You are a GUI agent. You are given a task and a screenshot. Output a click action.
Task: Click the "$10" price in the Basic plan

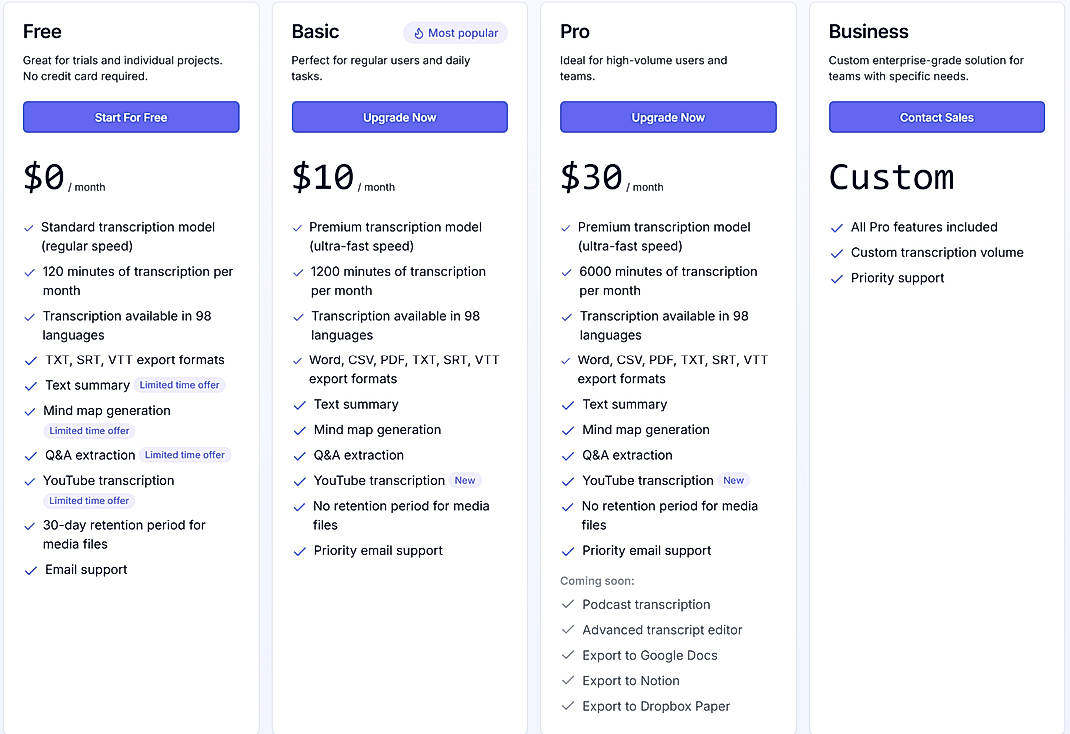point(321,174)
